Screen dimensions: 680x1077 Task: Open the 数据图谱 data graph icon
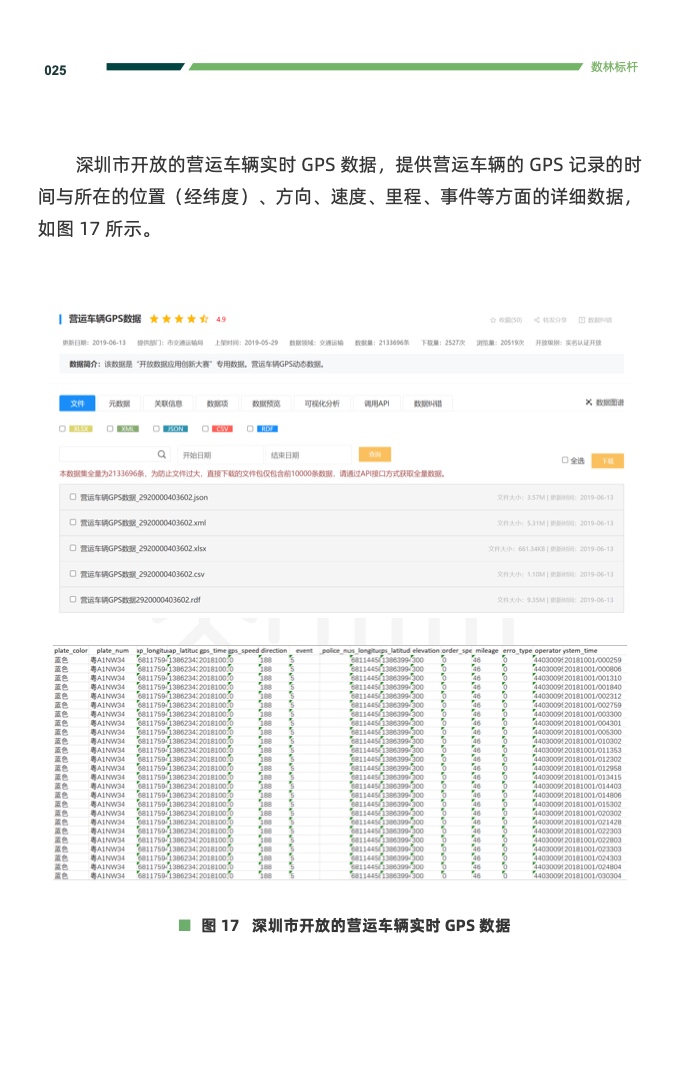[x=589, y=402]
